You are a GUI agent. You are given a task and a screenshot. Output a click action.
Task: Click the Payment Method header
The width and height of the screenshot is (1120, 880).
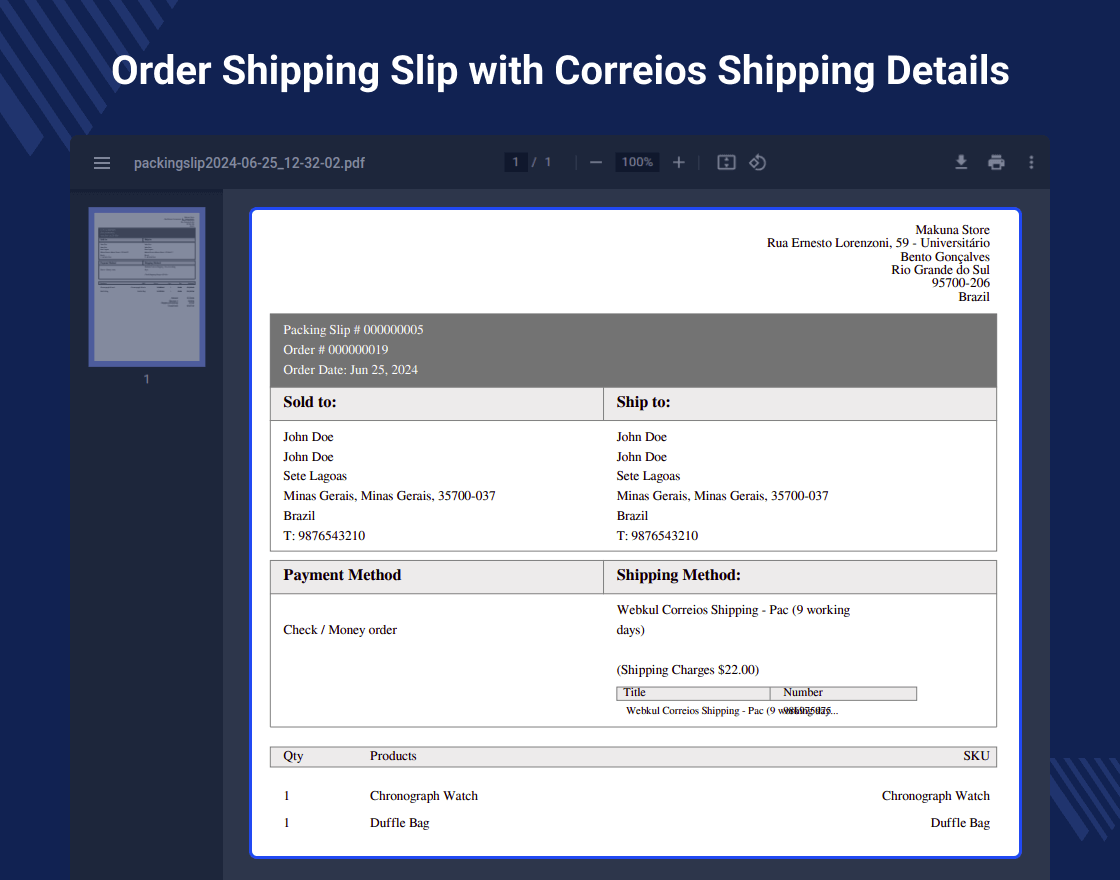(341, 575)
